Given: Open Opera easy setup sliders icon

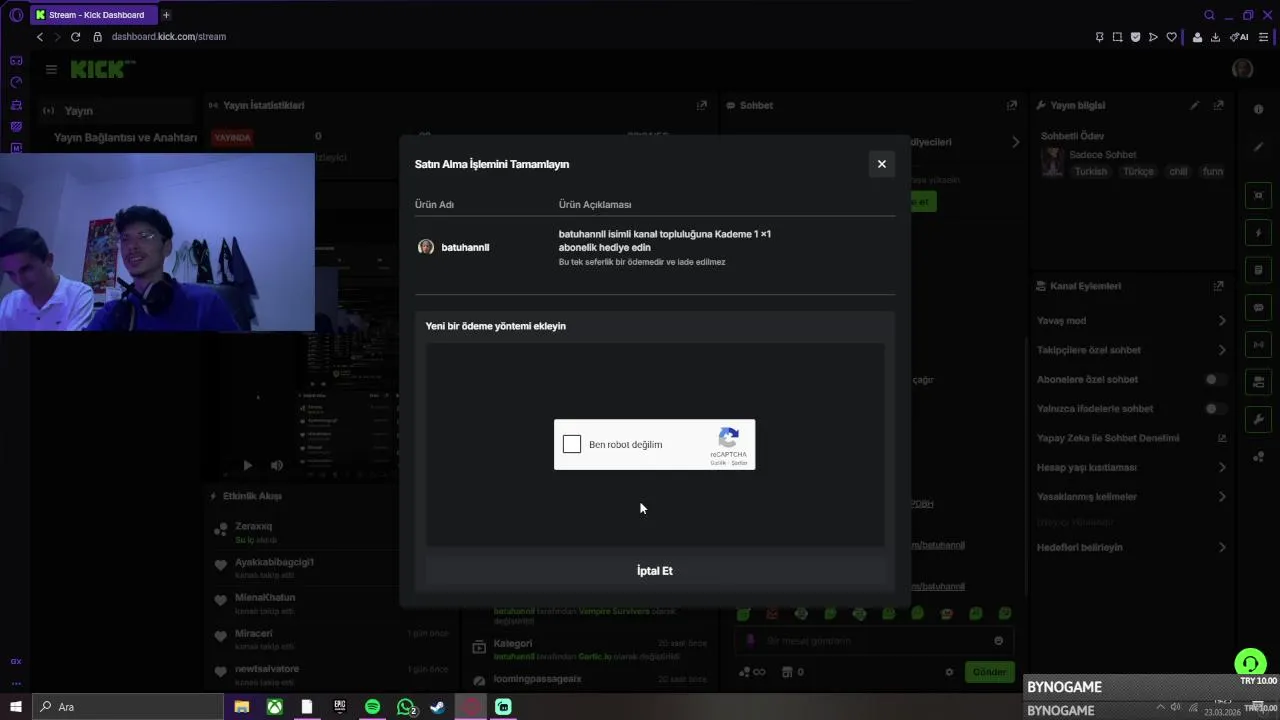Looking at the screenshot, I should coord(1263,37).
